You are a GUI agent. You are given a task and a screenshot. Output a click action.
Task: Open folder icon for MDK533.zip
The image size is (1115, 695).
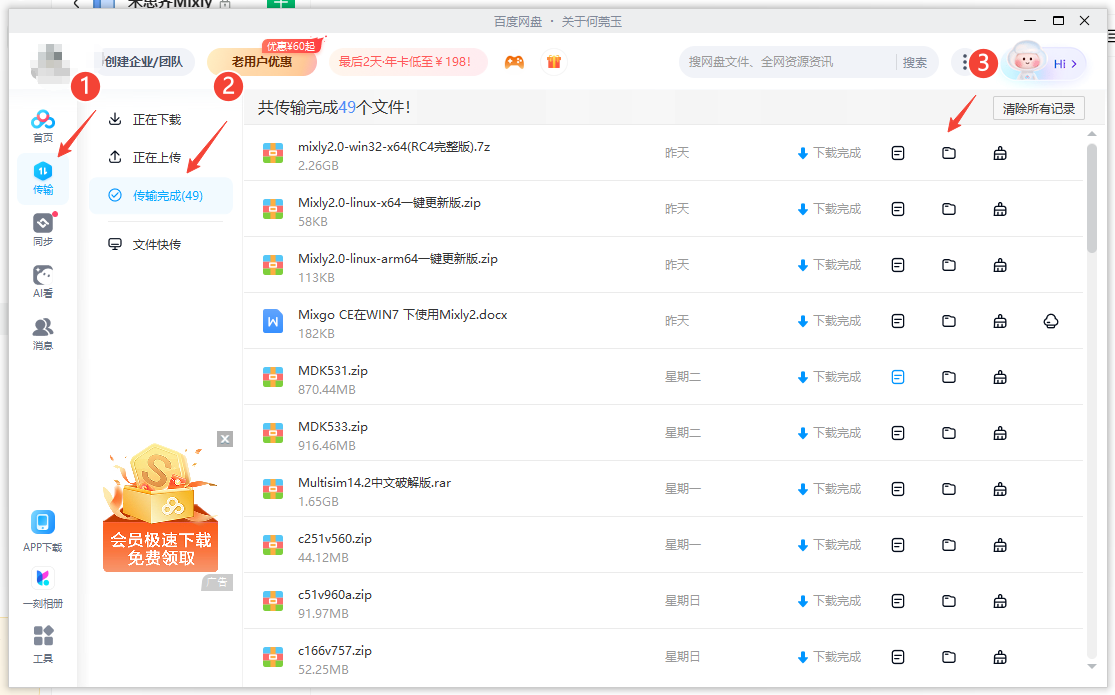(949, 433)
